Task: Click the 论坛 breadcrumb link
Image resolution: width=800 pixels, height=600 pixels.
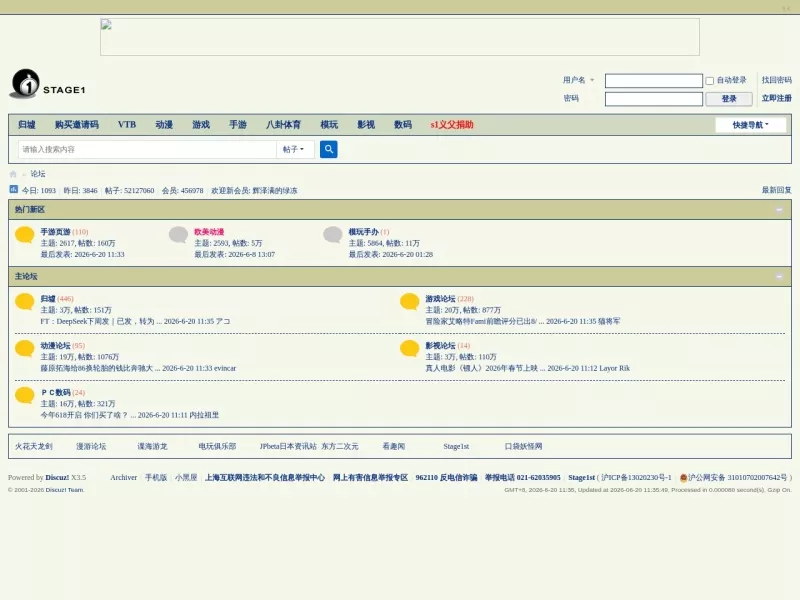Action: coord(38,174)
